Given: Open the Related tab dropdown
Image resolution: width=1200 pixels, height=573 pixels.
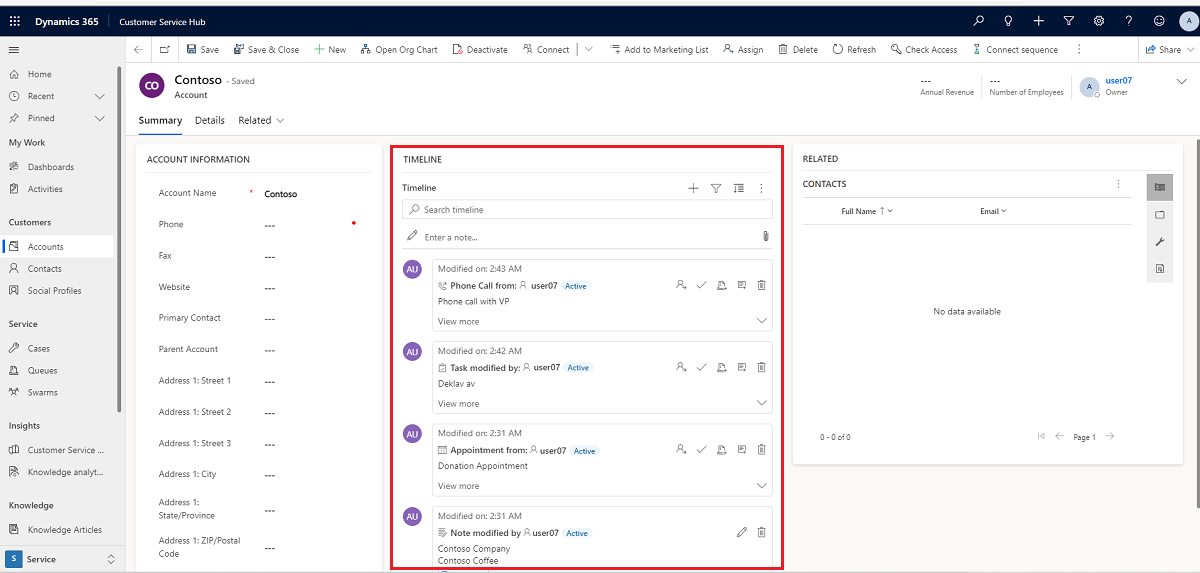Looking at the screenshot, I should point(261,120).
